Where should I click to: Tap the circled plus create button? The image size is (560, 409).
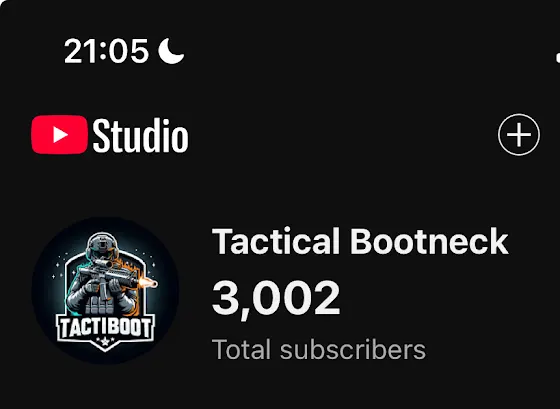pyautogui.click(x=519, y=134)
